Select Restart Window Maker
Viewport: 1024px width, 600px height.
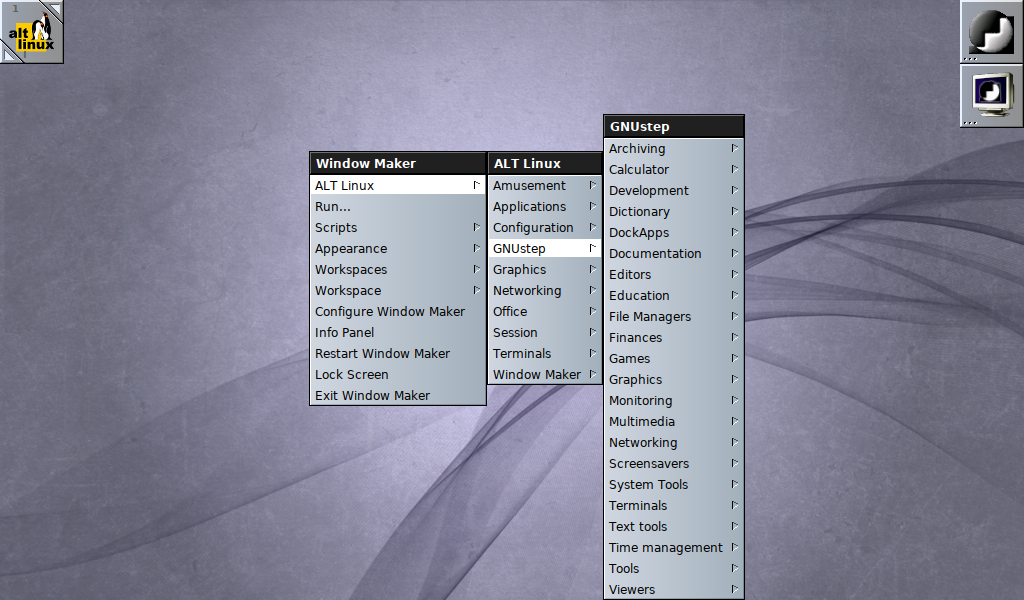(398, 353)
